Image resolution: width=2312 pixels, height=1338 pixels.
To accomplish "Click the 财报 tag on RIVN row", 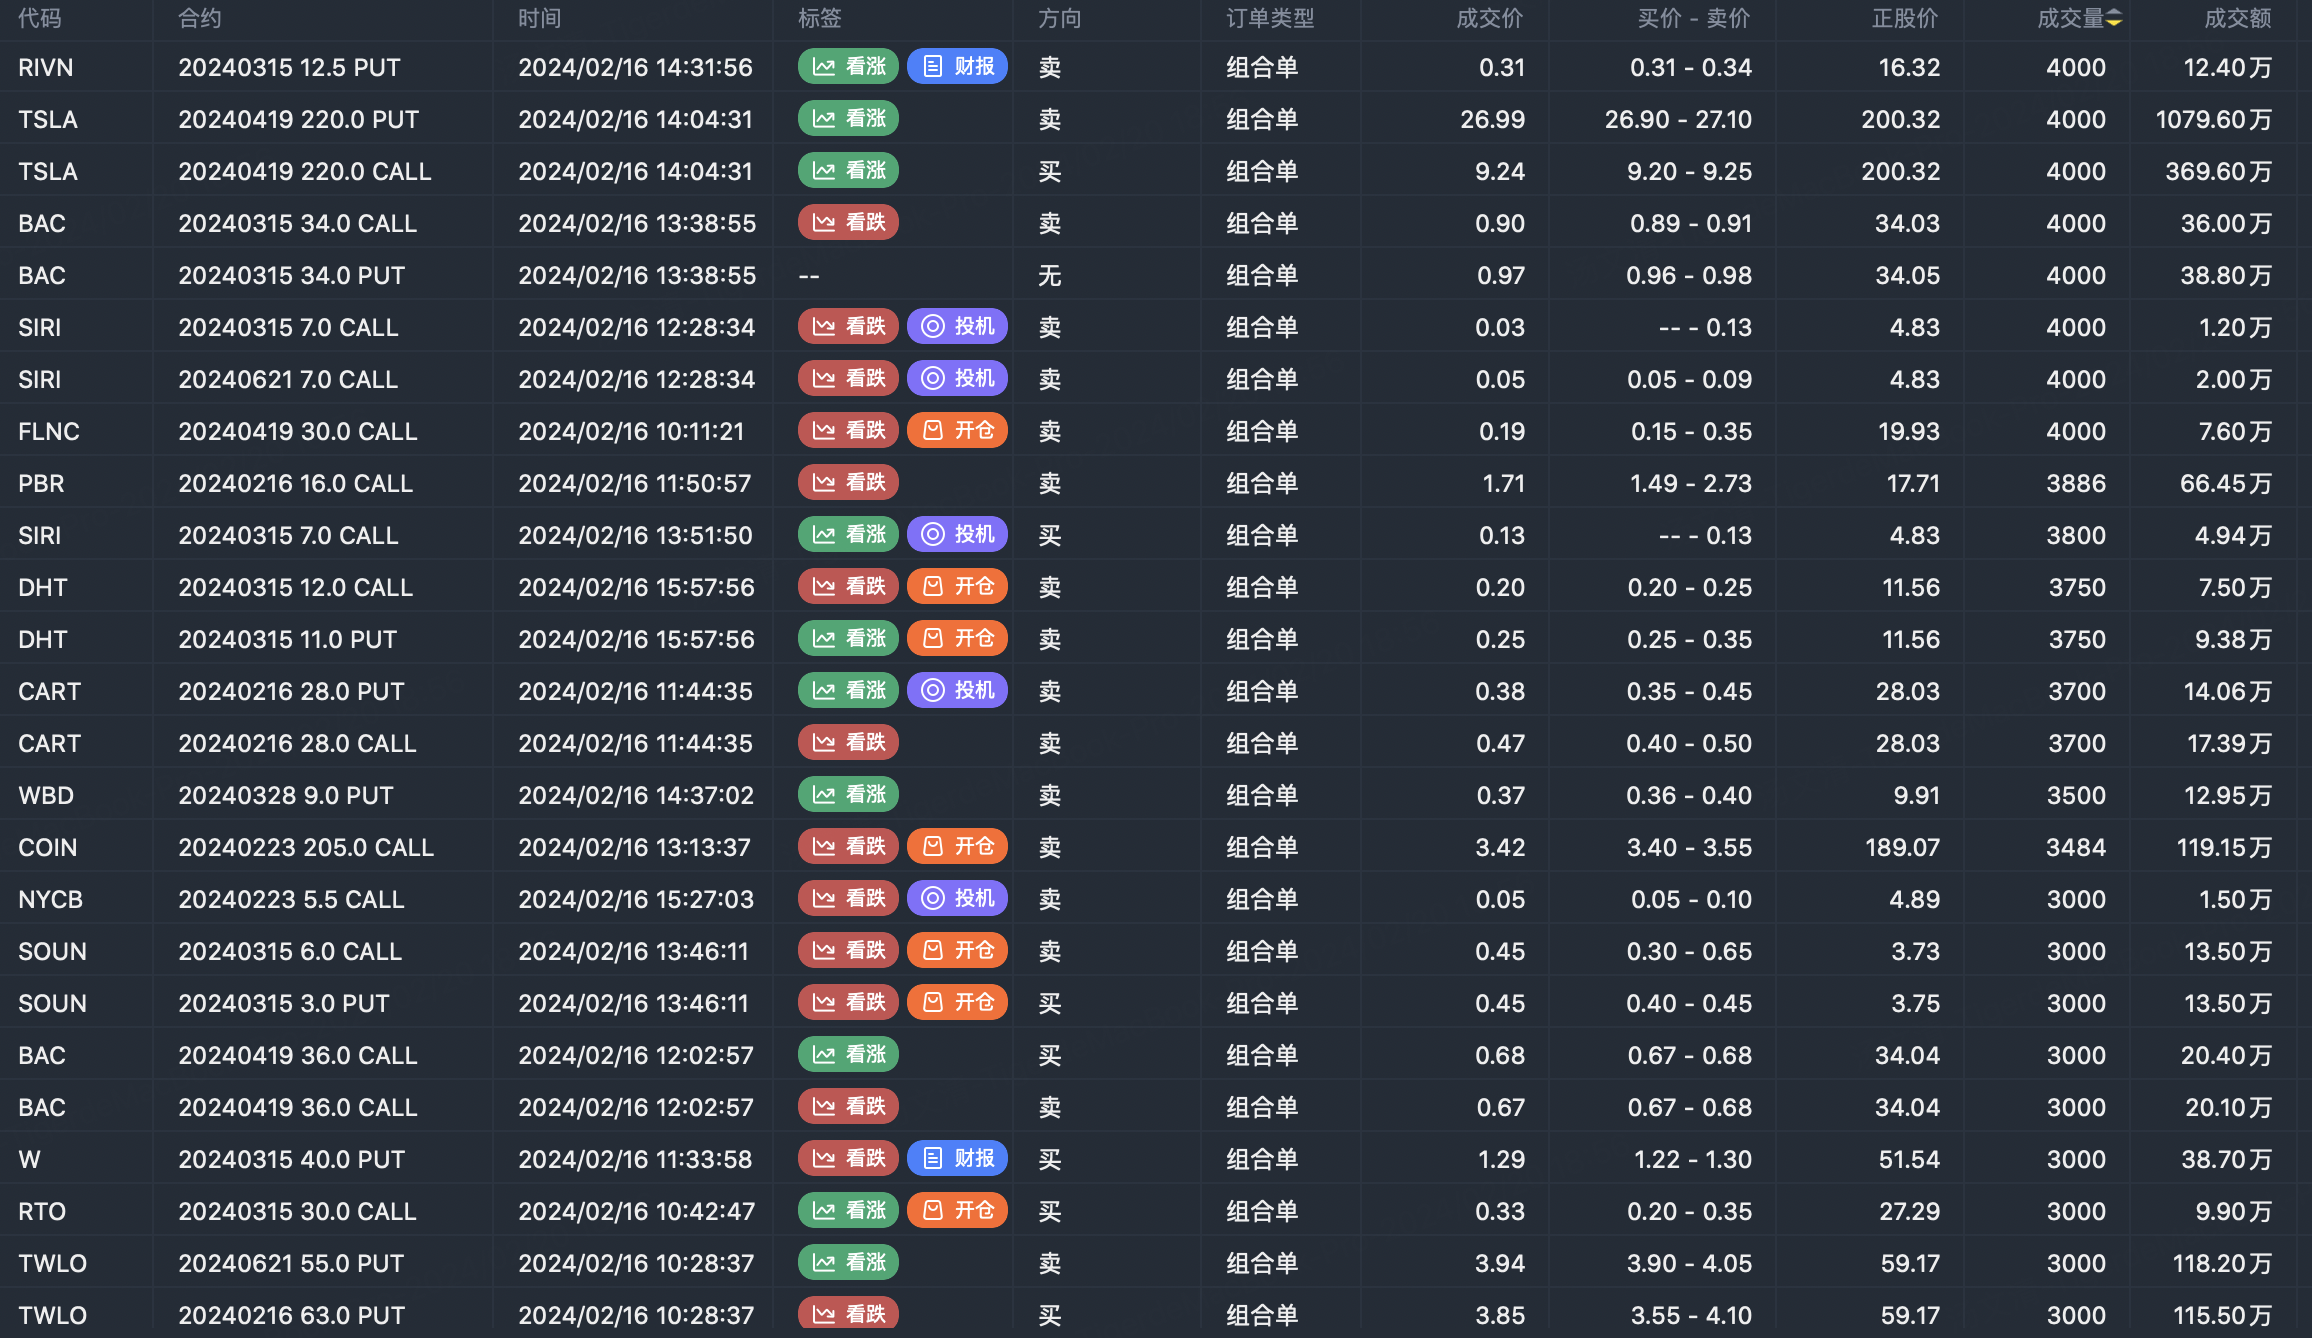I will 957,67.
